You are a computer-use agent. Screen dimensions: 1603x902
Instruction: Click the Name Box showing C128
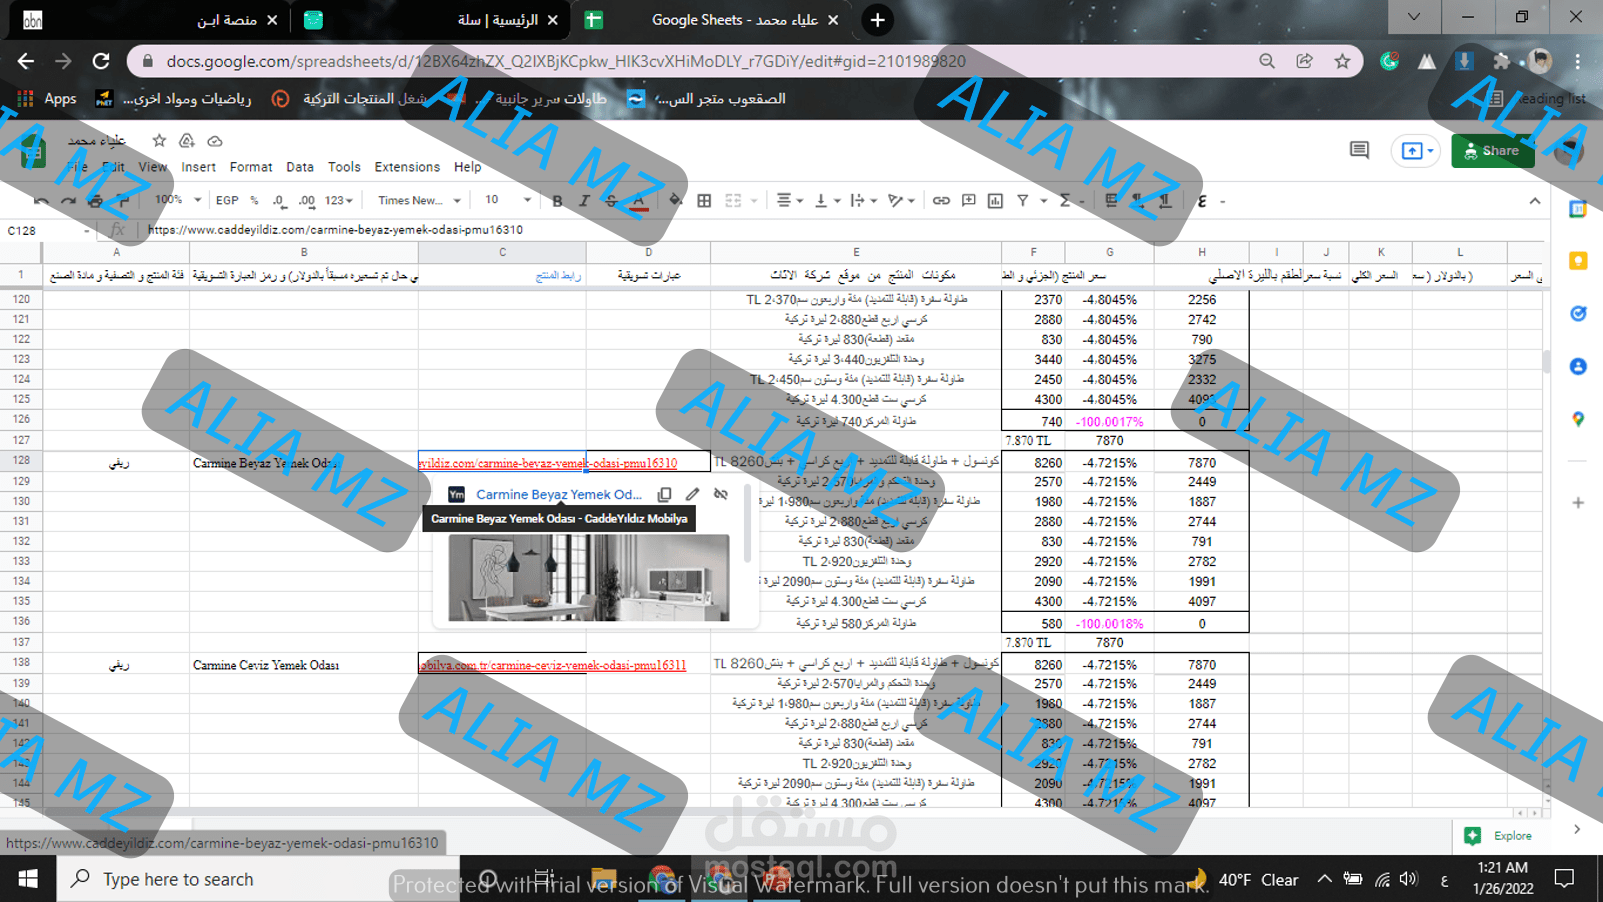(47, 230)
